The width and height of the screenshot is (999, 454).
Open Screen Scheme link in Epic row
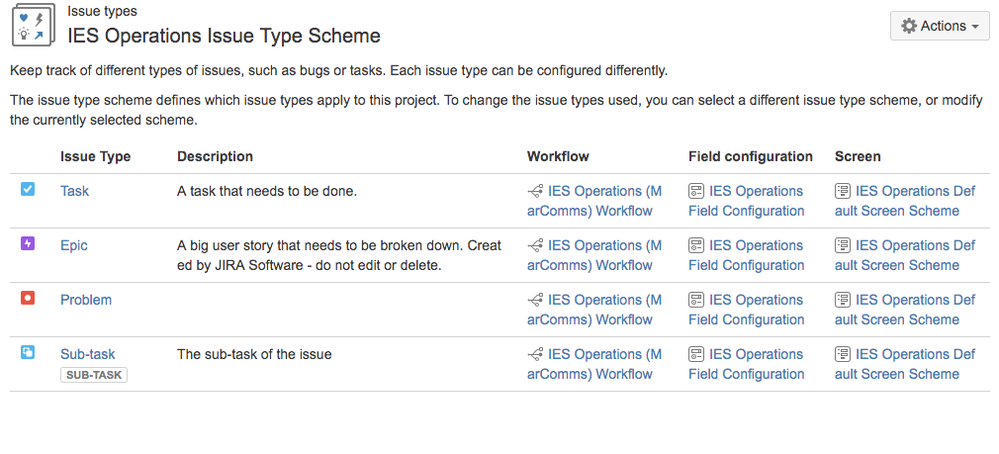click(x=905, y=255)
